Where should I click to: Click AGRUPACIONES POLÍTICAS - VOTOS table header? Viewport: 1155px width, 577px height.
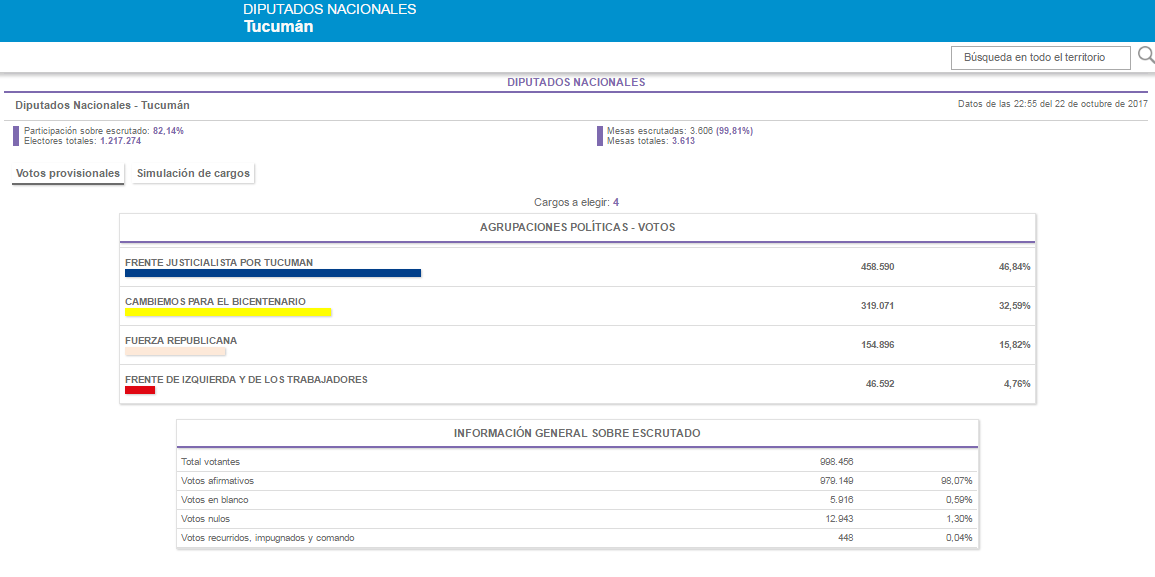click(x=577, y=228)
